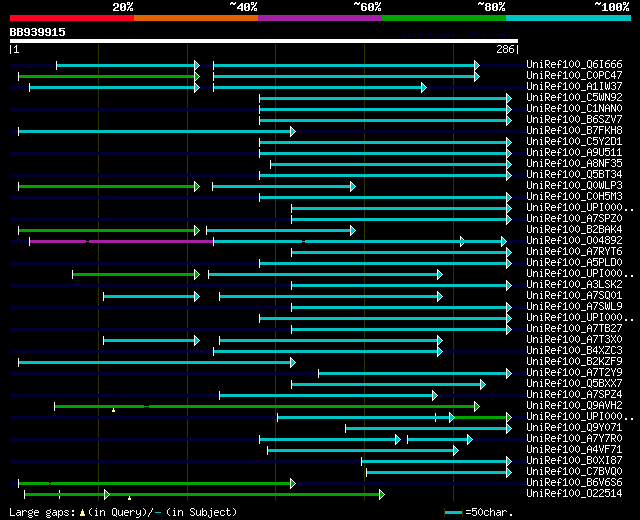Click the cyan alignment bar in the B2KZF9 row
This screenshot has height=520, width=640.
157,362
